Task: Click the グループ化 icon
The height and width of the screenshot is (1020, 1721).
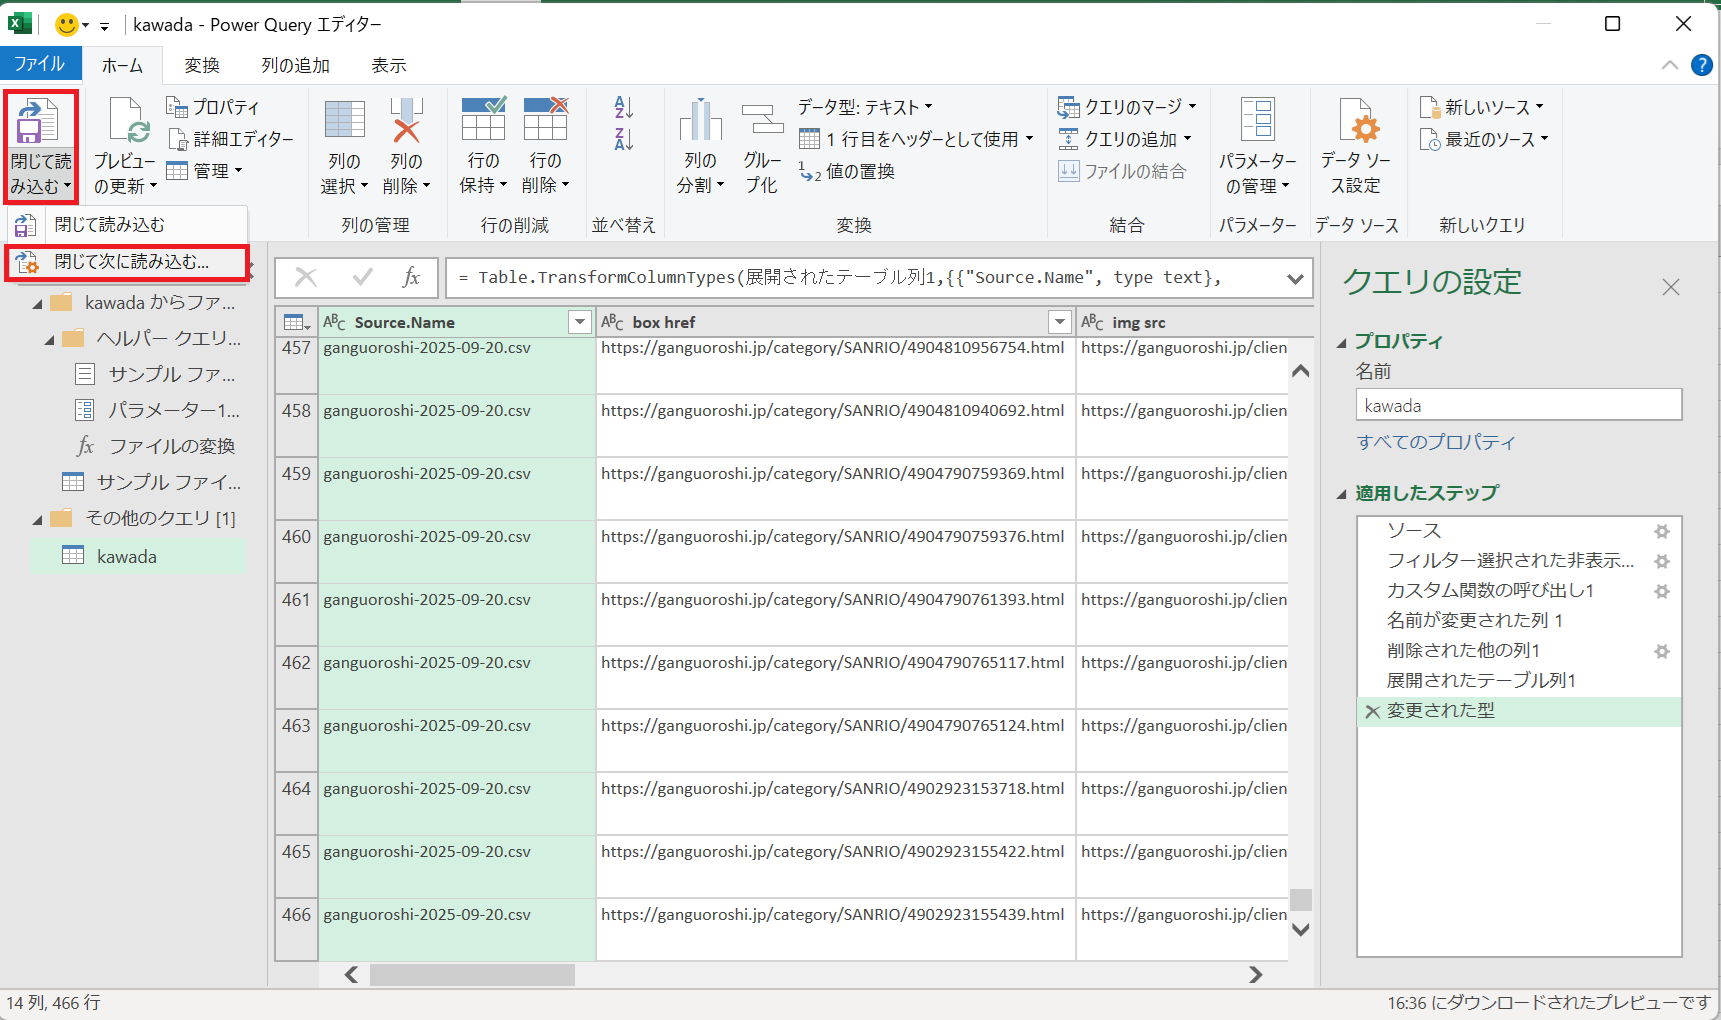Action: click(762, 121)
